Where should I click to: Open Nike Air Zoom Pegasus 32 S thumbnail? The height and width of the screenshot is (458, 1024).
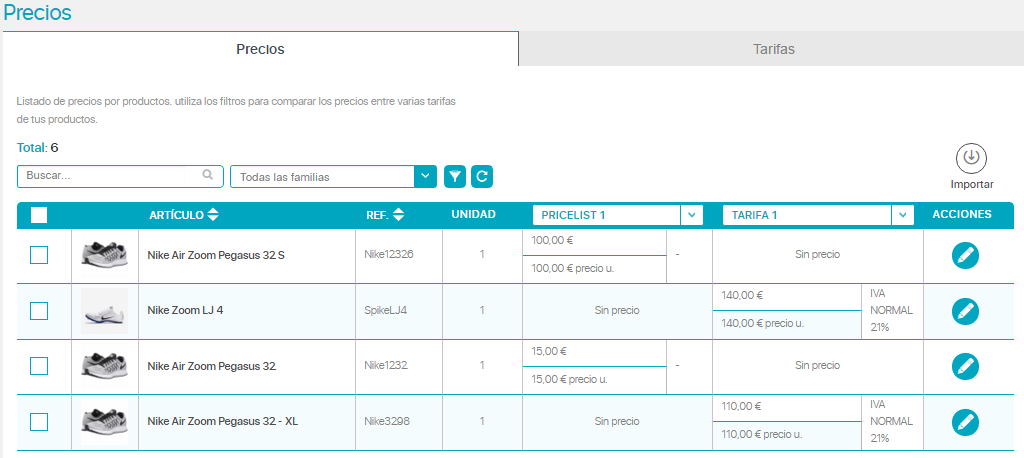point(104,254)
